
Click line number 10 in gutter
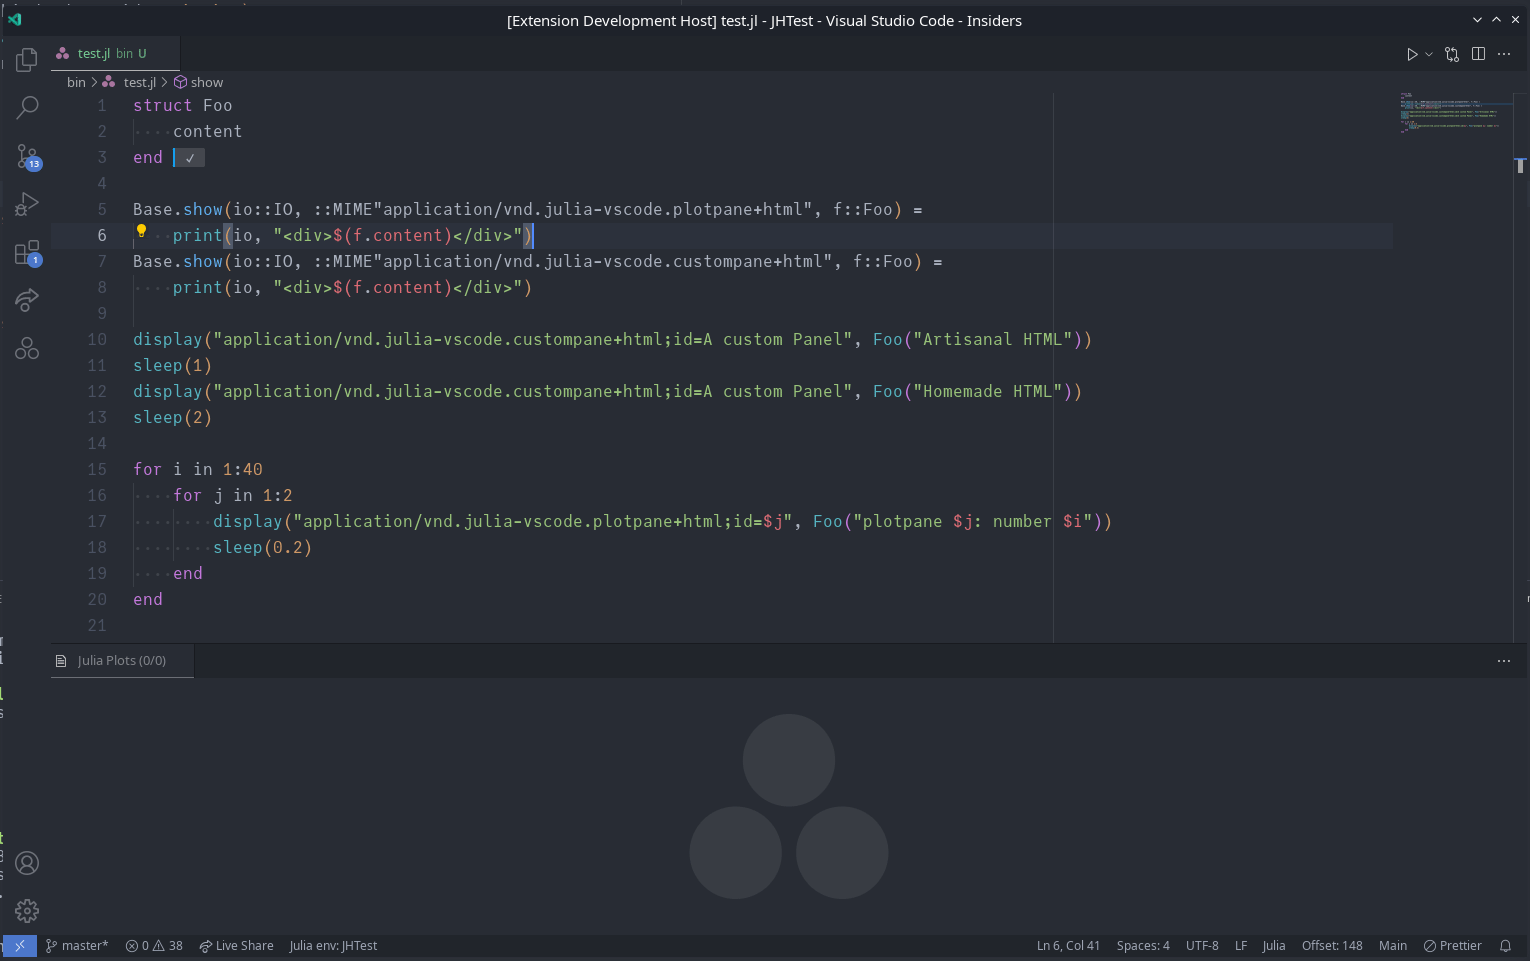click(x=97, y=340)
